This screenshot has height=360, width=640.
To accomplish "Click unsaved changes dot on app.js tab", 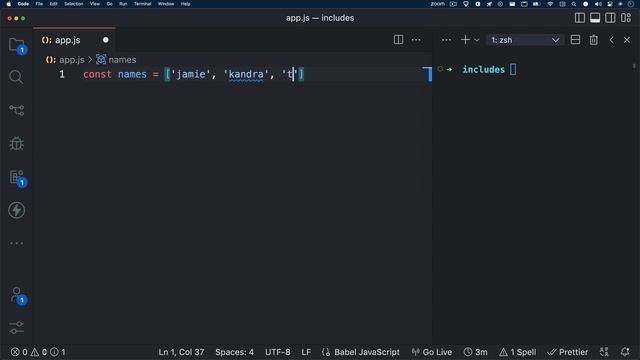I will (106, 40).
